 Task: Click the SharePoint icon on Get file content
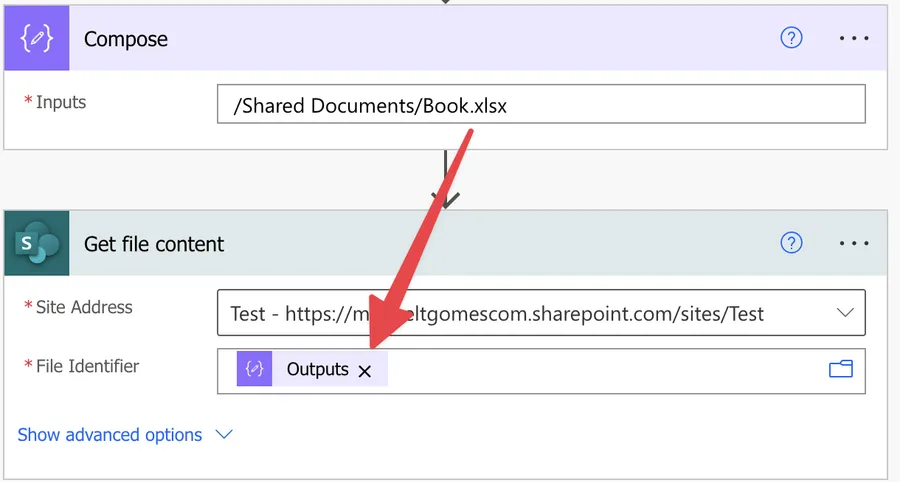click(x=37, y=243)
